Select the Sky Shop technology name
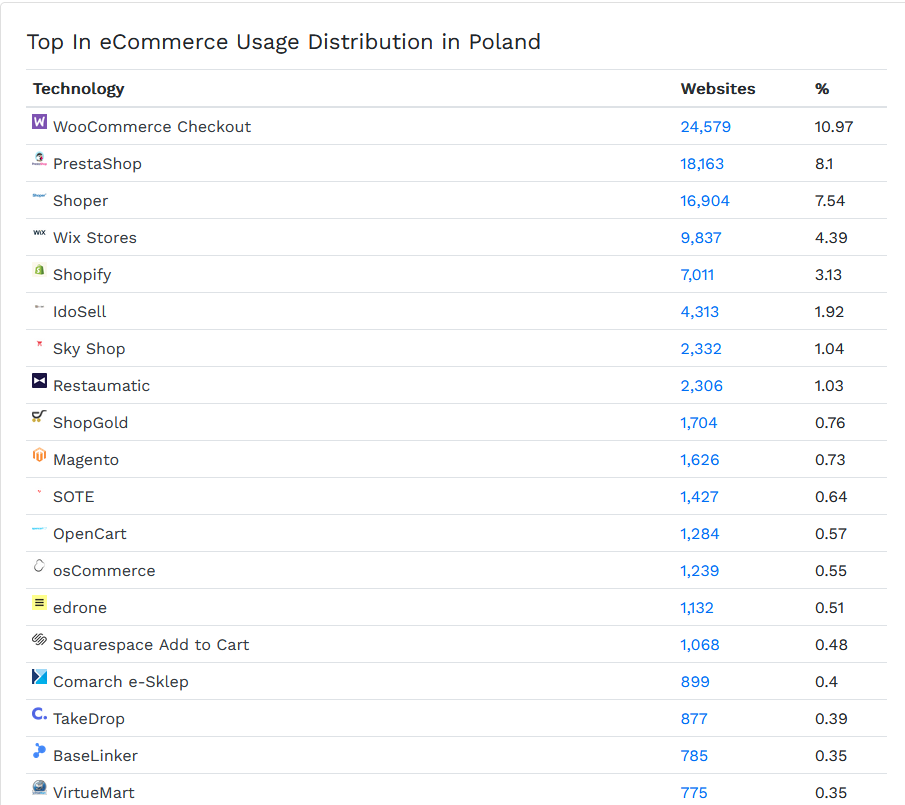This screenshot has height=805, width=905. tap(89, 349)
